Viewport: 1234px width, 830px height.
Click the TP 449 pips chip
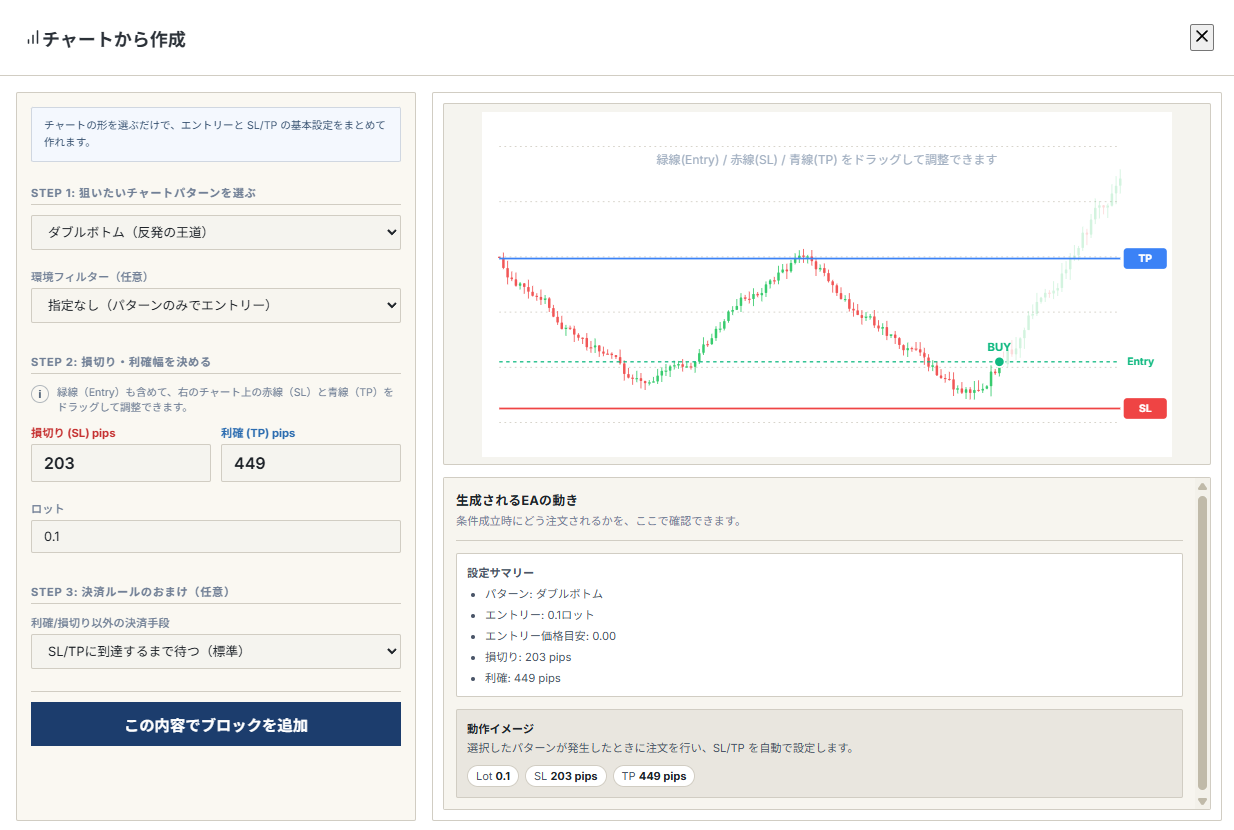click(653, 776)
